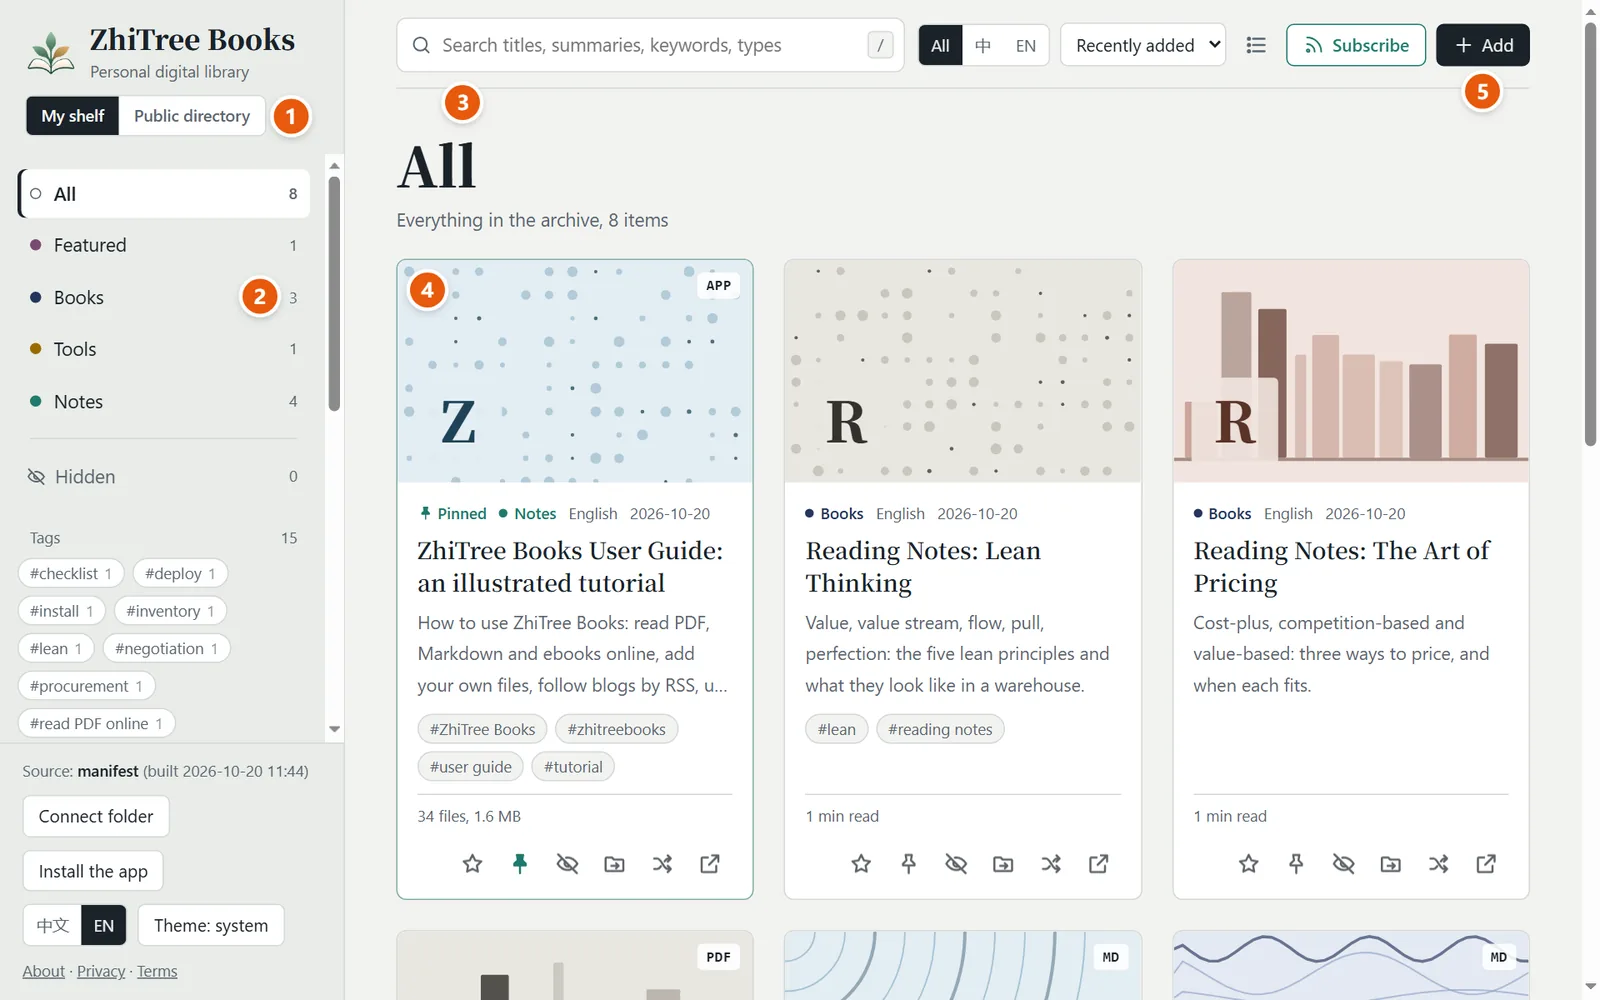Filter by #inventory tag
The width and height of the screenshot is (1600, 1000).
(x=170, y=611)
